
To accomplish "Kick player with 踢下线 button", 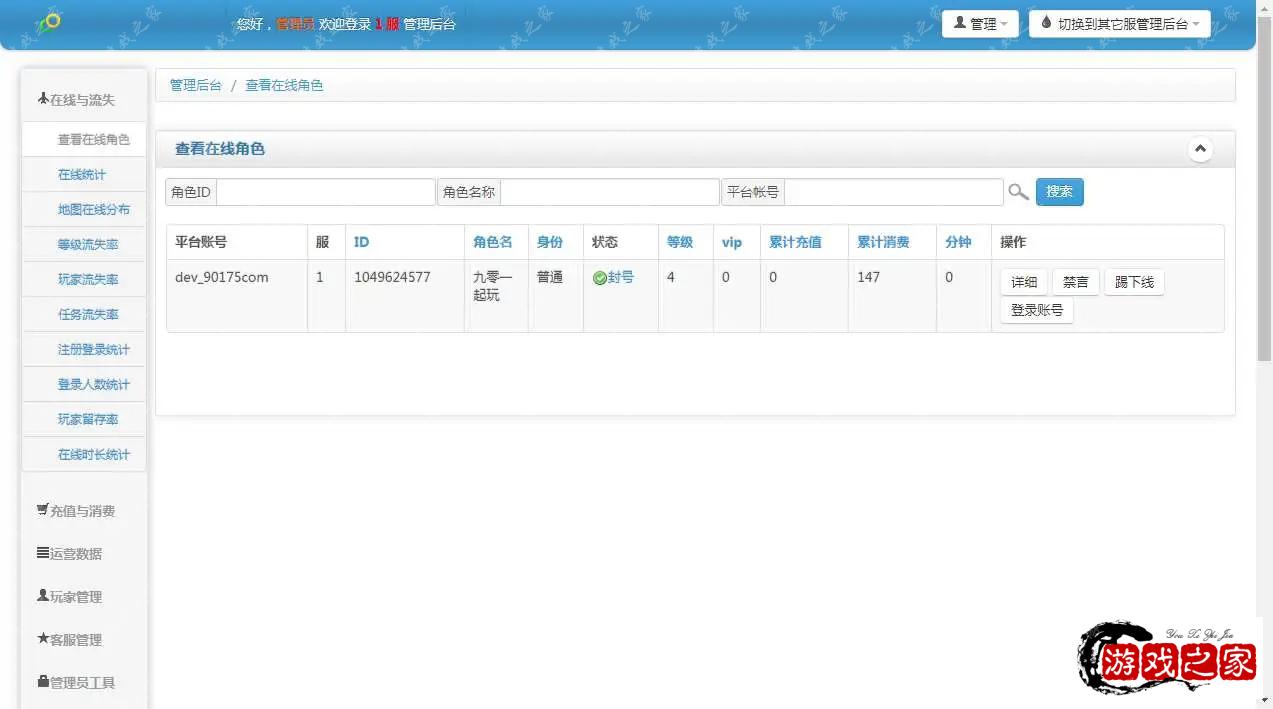I will click(x=1134, y=283).
